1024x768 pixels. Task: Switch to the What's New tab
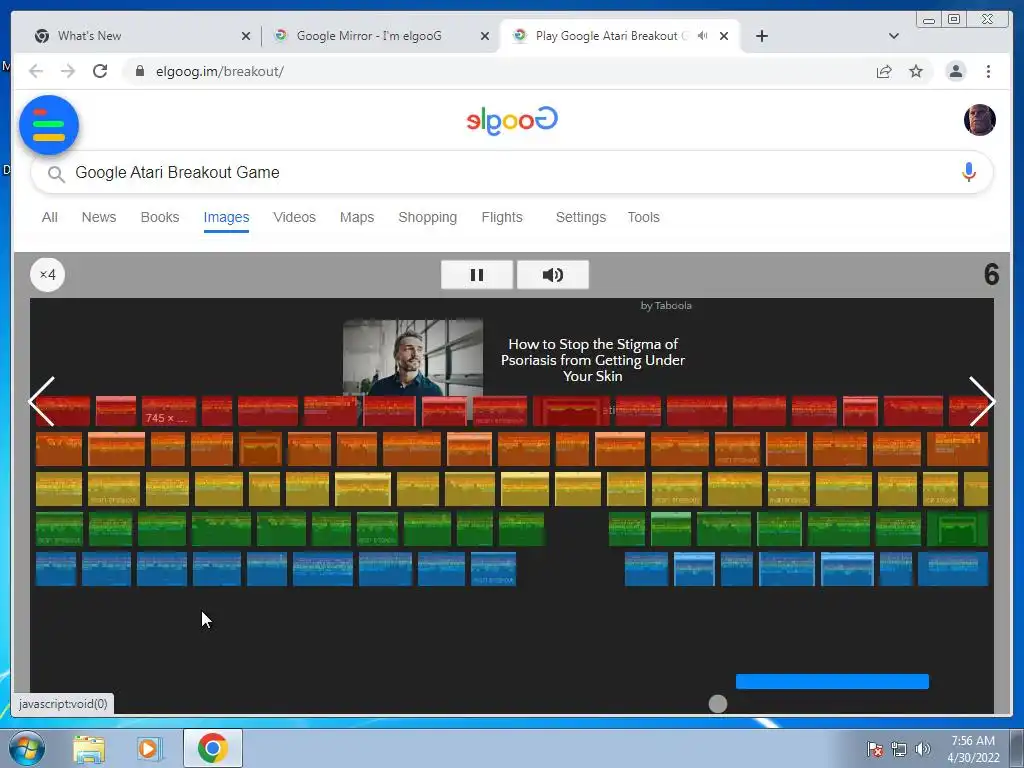(x=142, y=36)
